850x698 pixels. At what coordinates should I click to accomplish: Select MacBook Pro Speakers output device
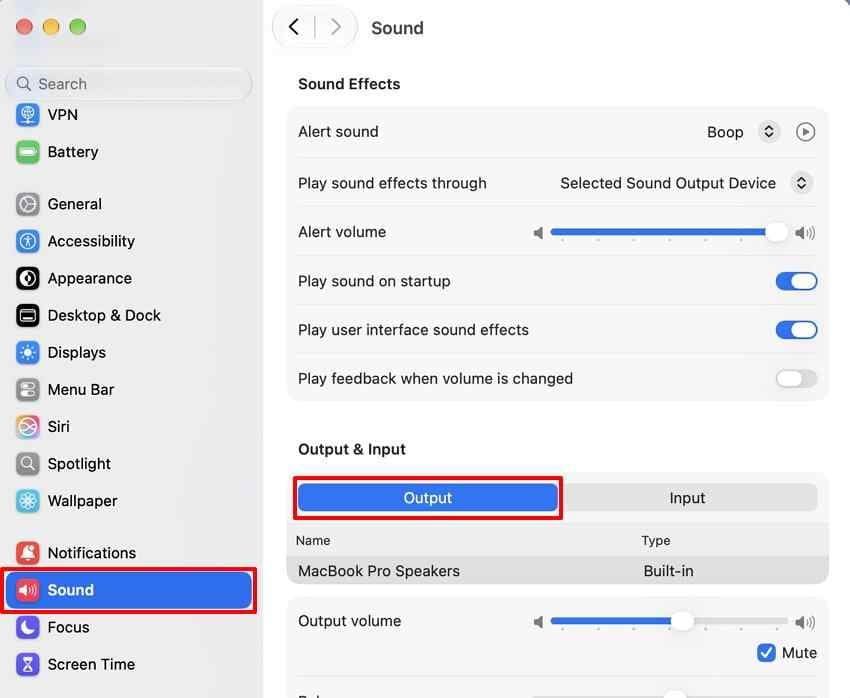[x=557, y=571]
